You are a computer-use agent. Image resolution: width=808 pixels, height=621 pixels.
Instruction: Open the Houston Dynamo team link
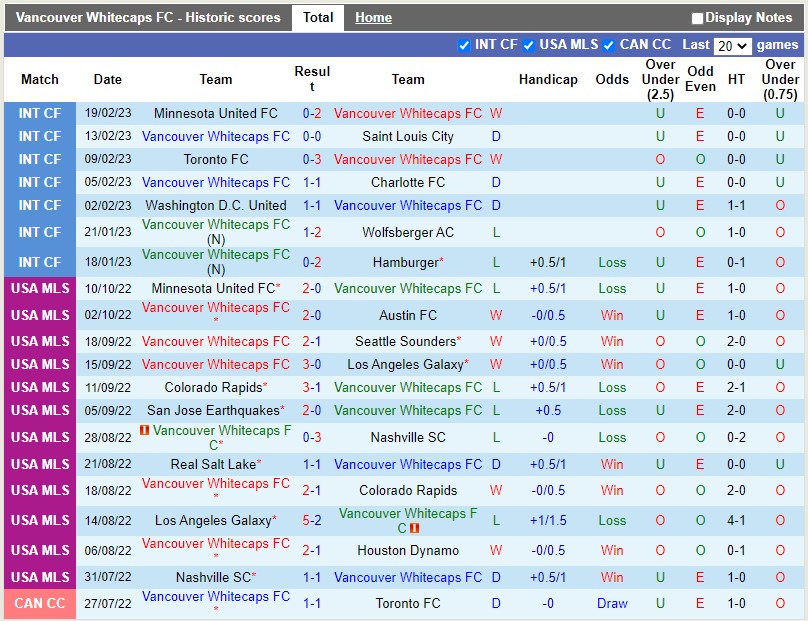408,550
